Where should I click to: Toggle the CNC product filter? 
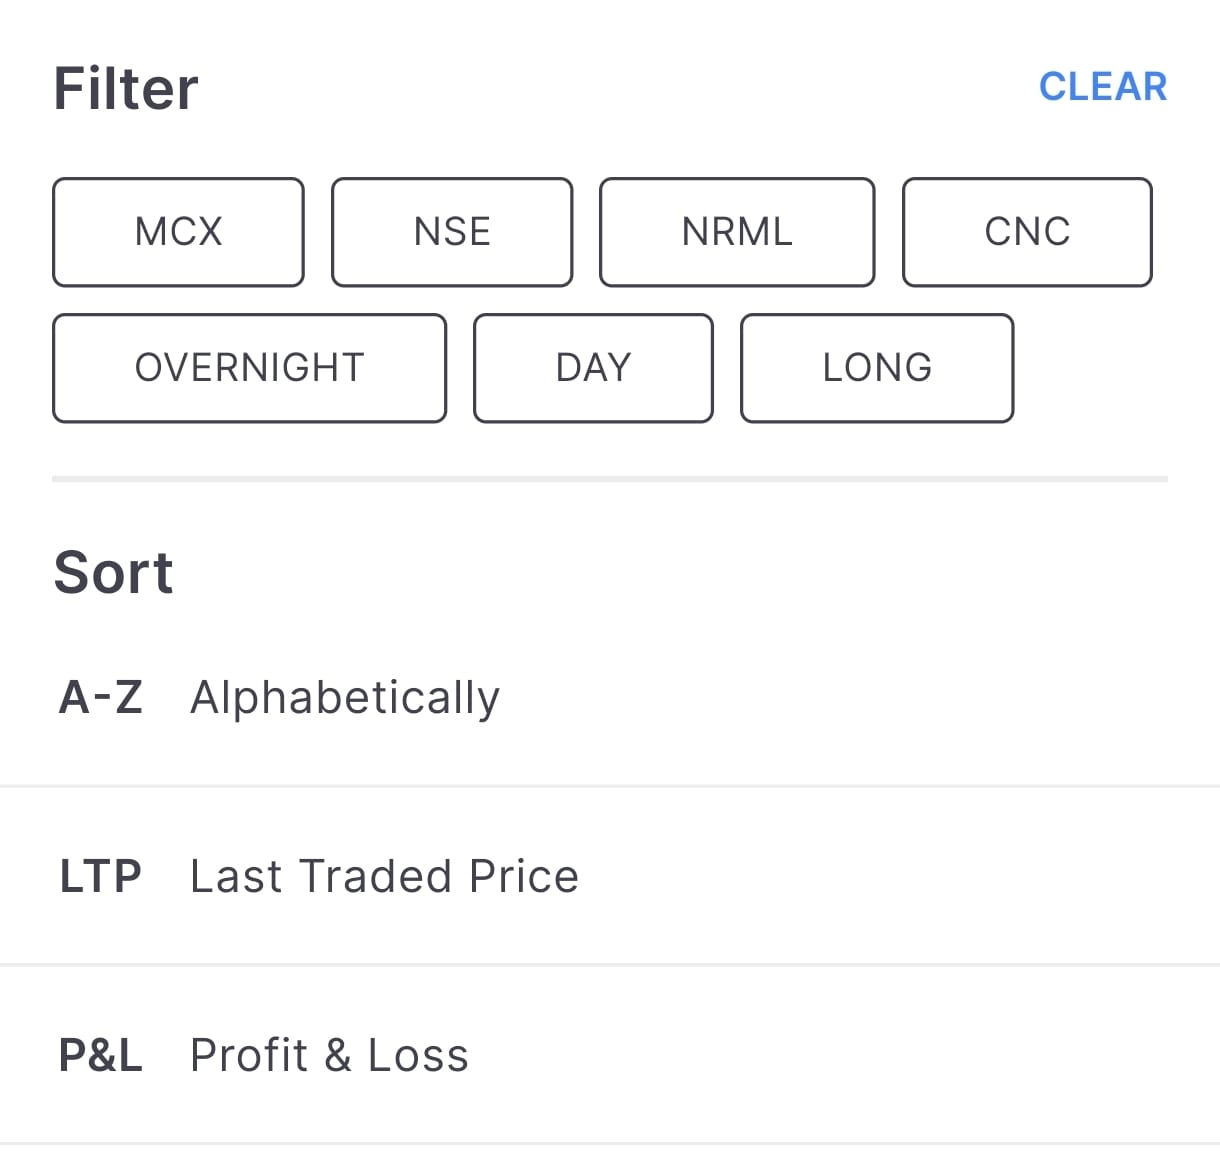pyautogui.click(x=1027, y=232)
